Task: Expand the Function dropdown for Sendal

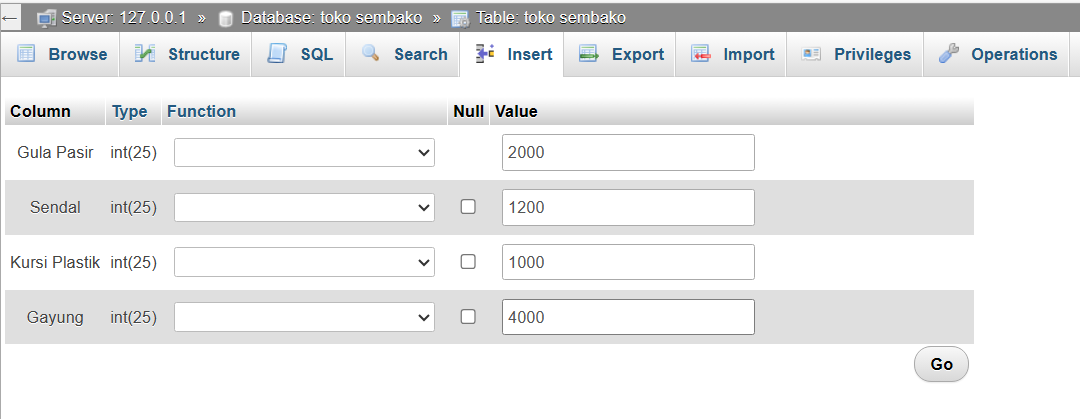Action: click(x=304, y=207)
